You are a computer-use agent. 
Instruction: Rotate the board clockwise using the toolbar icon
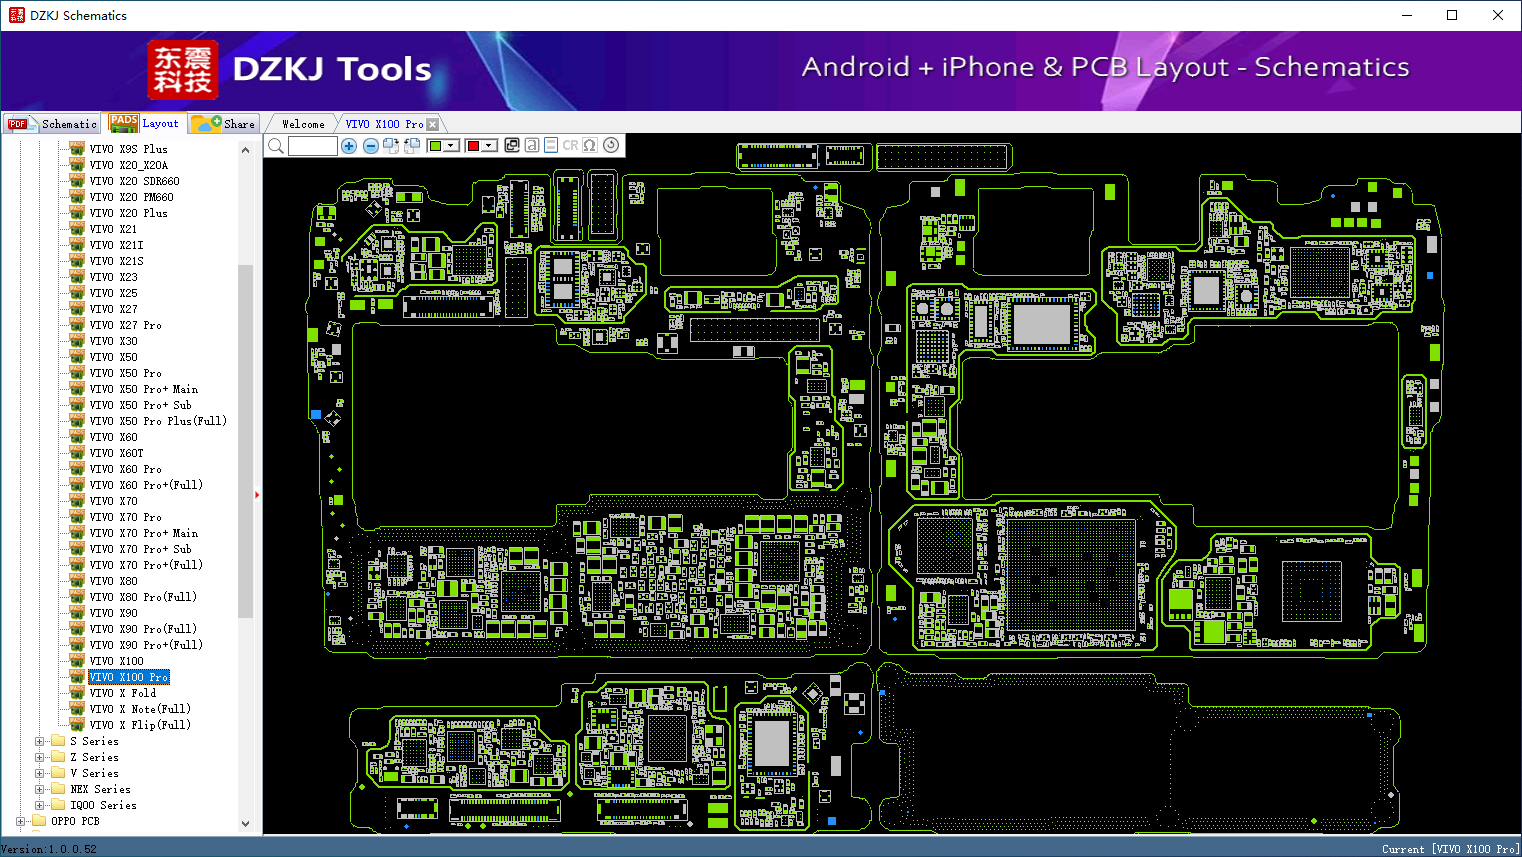pyautogui.click(x=391, y=146)
